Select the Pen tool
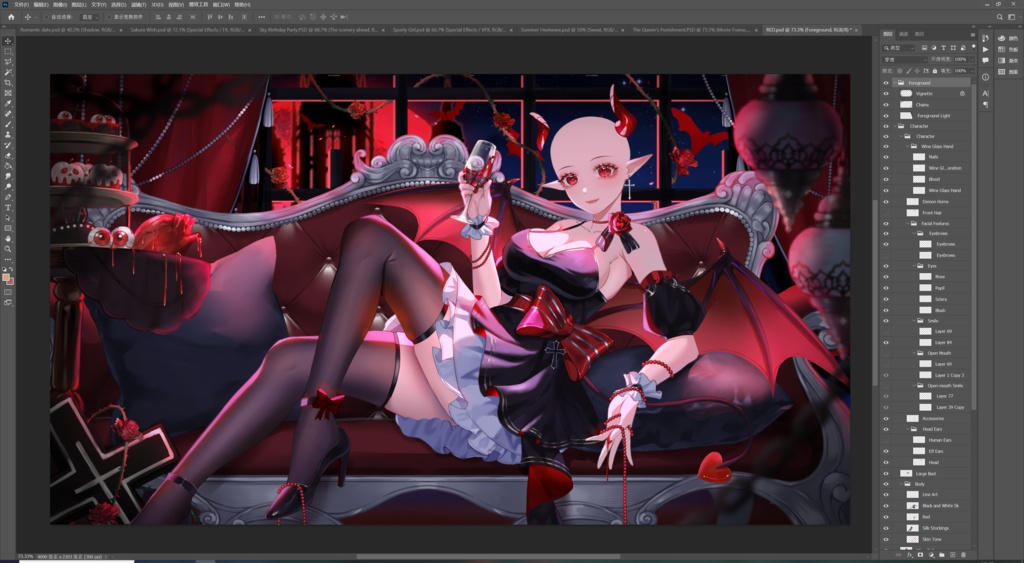 8,197
